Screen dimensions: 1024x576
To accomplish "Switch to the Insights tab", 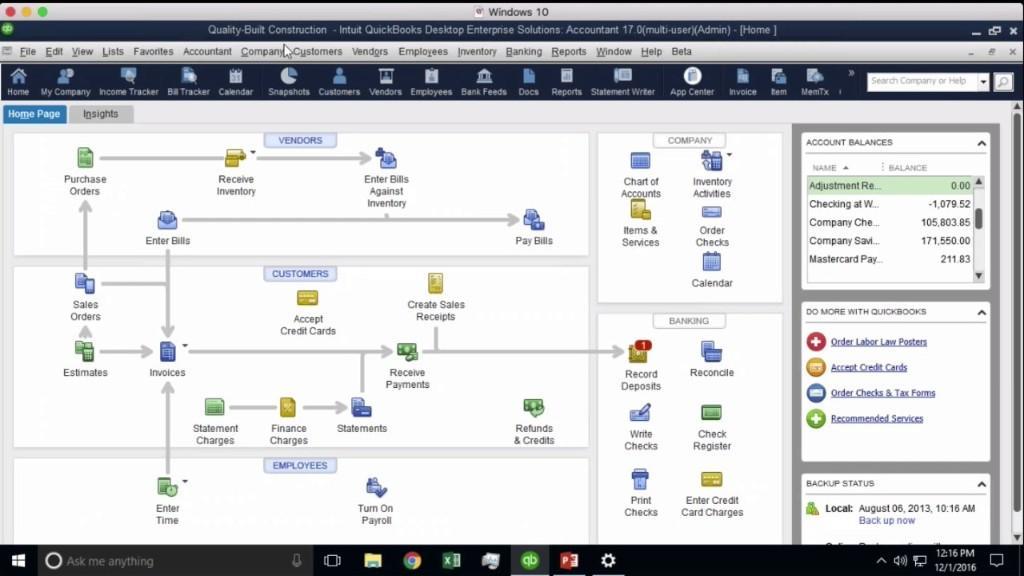I will coord(101,114).
